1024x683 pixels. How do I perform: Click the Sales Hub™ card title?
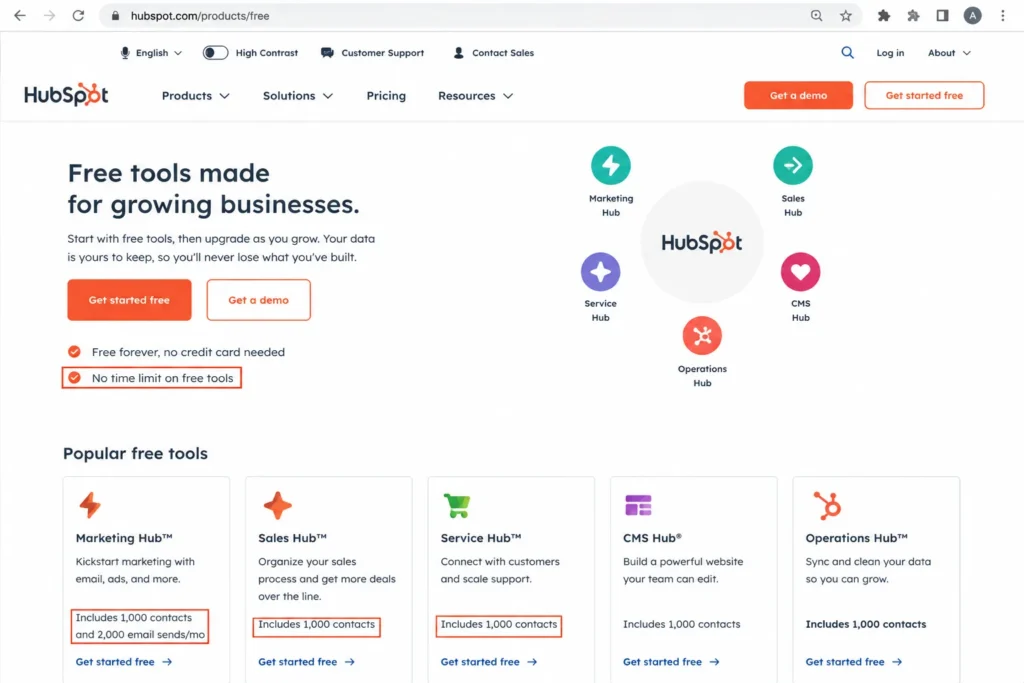coord(292,538)
